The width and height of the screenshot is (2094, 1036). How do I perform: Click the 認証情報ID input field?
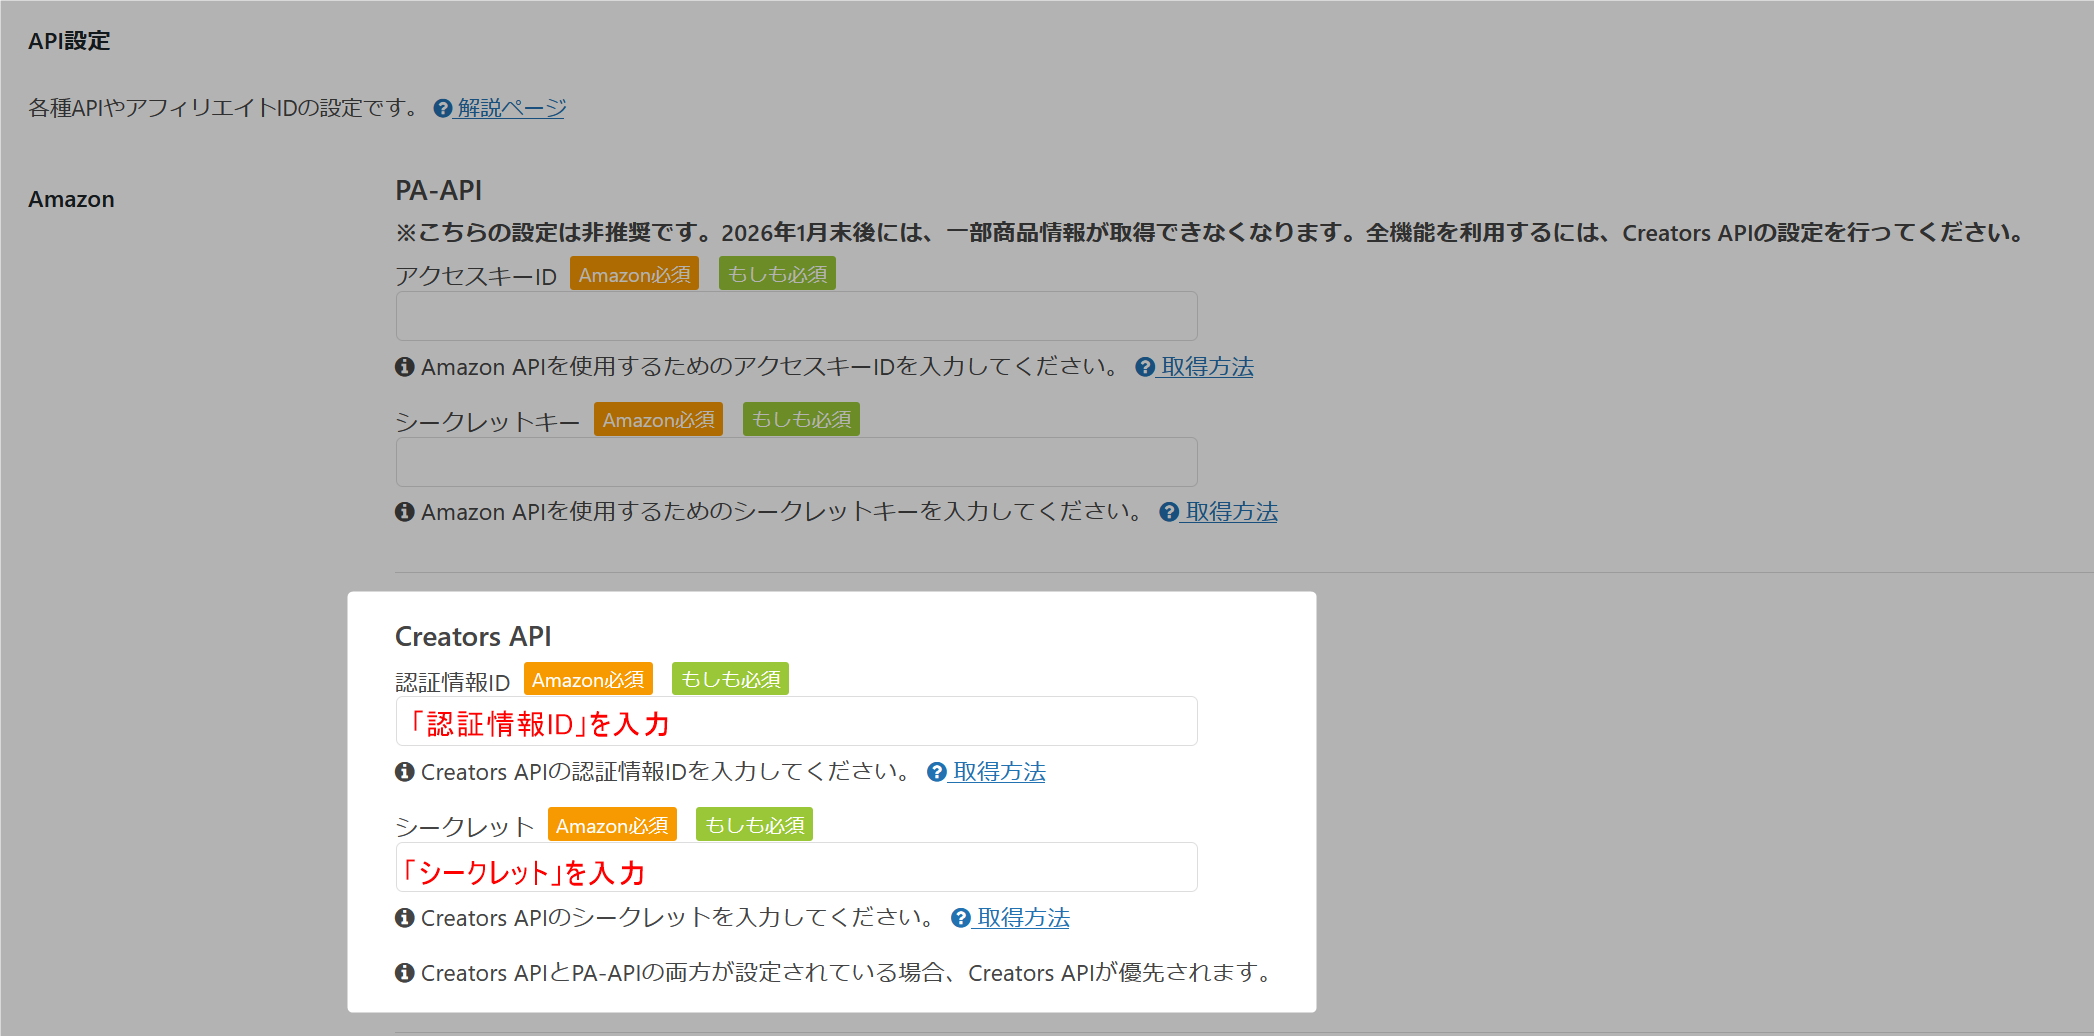796,722
